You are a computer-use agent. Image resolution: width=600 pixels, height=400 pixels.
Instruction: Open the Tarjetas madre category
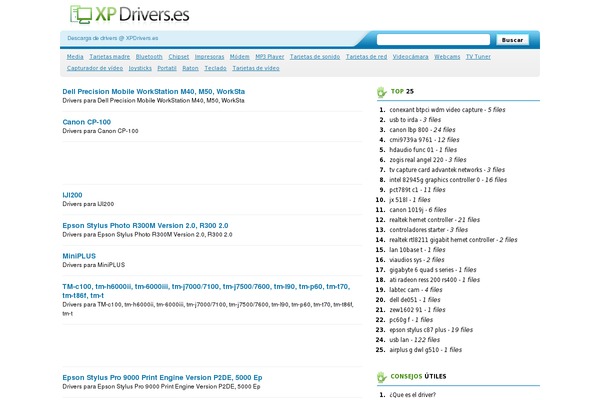tap(110, 57)
